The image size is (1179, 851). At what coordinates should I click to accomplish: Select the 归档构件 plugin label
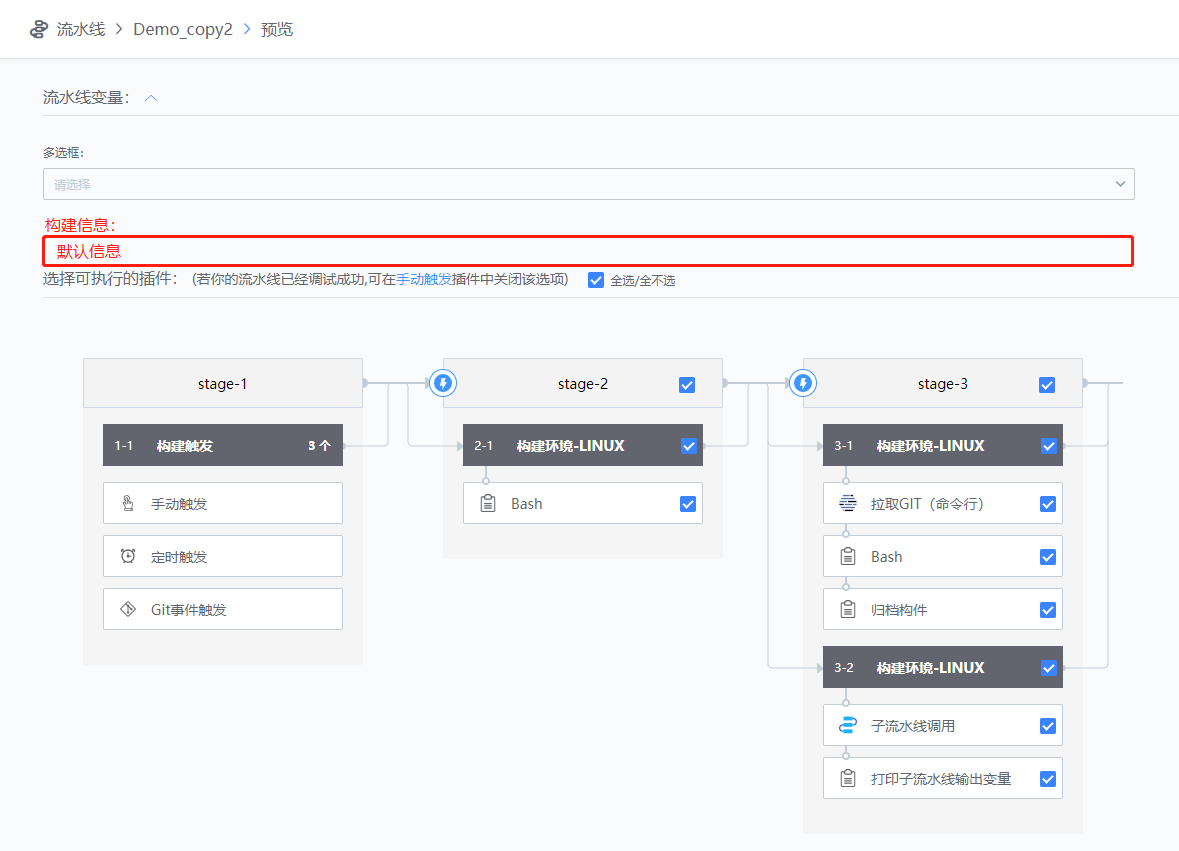point(899,610)
